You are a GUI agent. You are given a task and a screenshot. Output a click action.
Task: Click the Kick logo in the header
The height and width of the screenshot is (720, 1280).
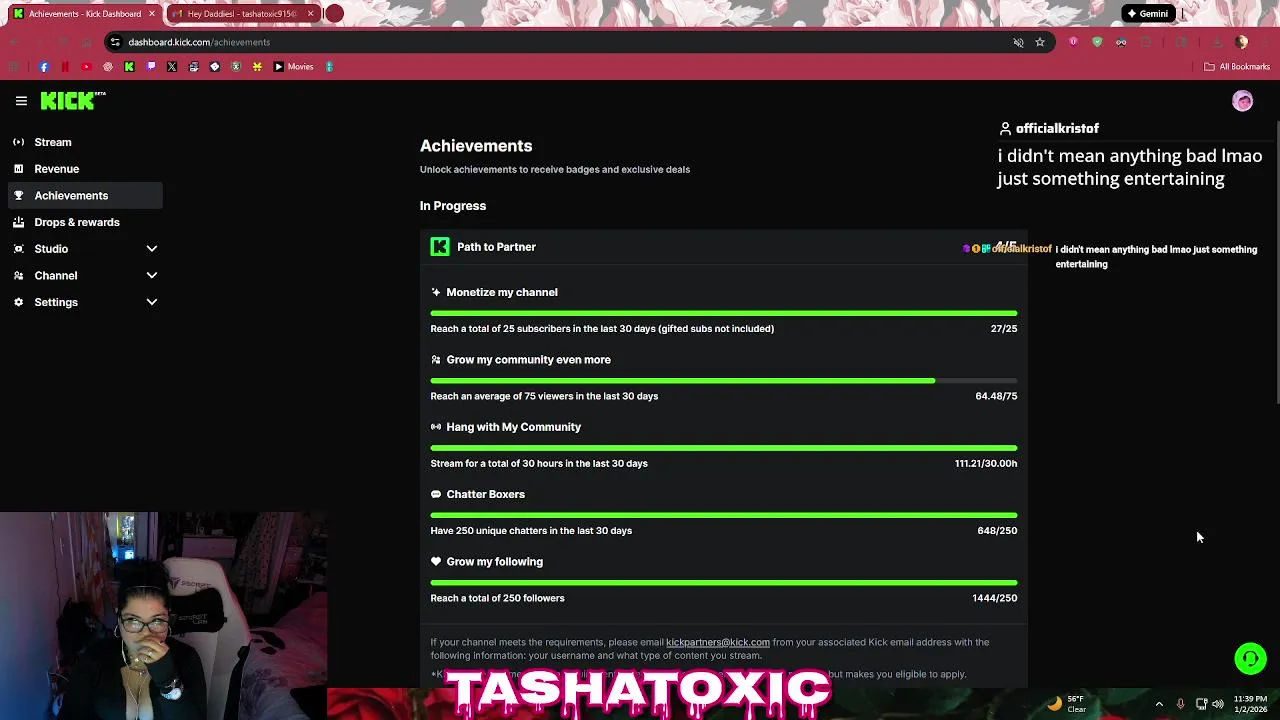[72, 100]
